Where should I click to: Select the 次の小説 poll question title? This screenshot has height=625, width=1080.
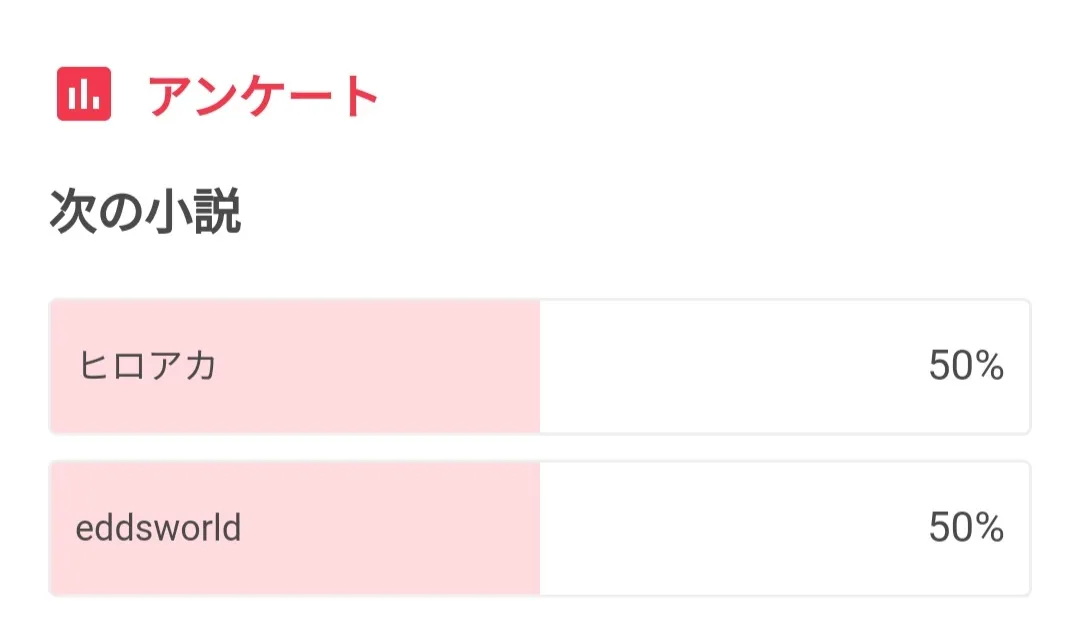pos(146,214)
